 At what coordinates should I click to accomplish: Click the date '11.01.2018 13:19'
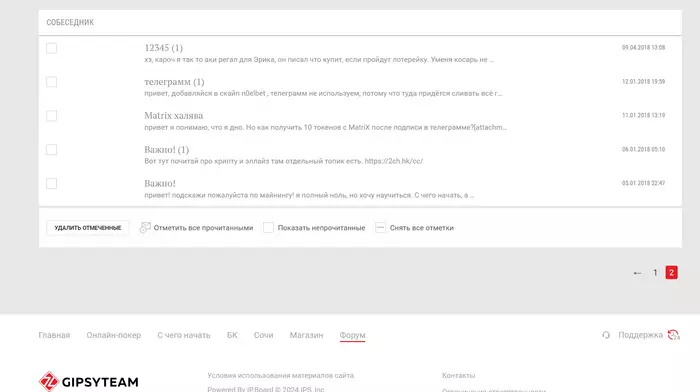pyautogui.click(x=643, y=115)
